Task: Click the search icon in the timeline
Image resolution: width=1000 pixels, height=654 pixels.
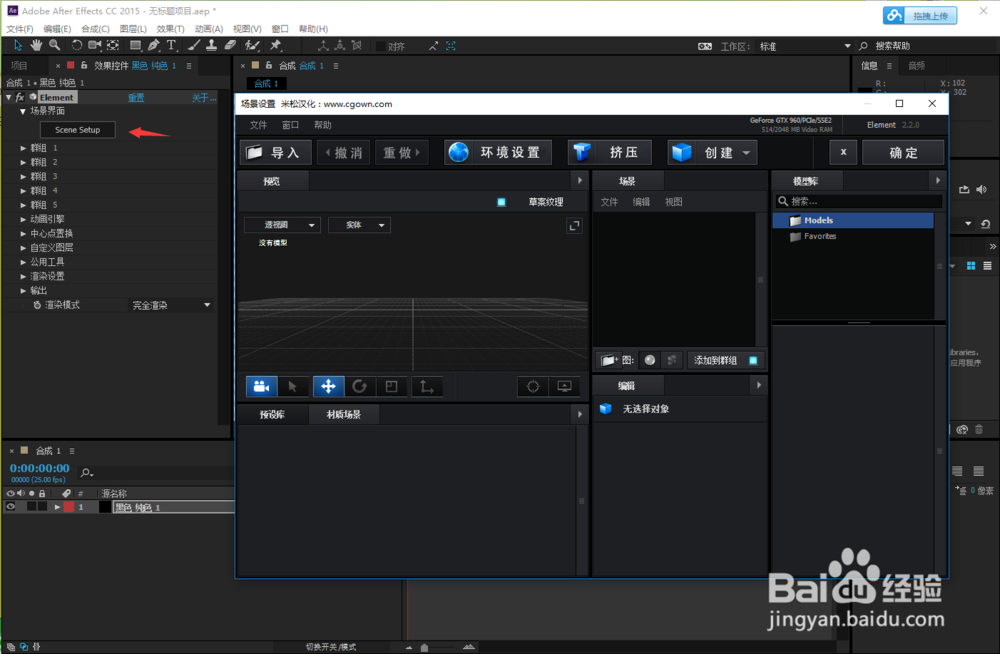Action: pos(87,473)
